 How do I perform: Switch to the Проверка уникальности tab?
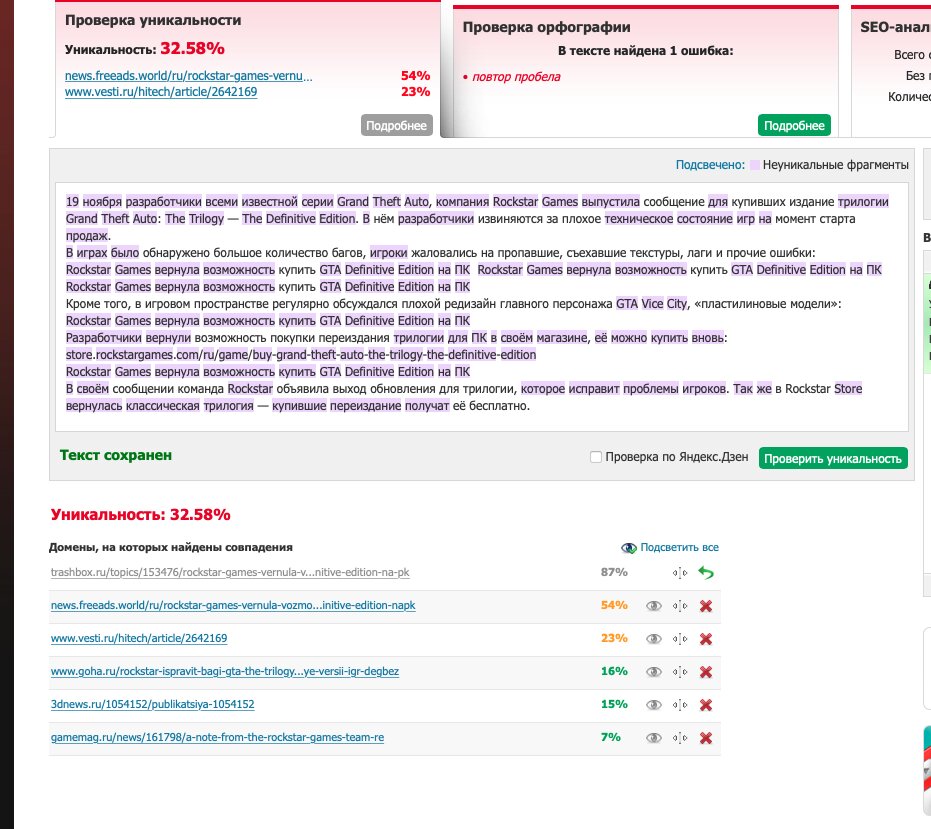153,20
